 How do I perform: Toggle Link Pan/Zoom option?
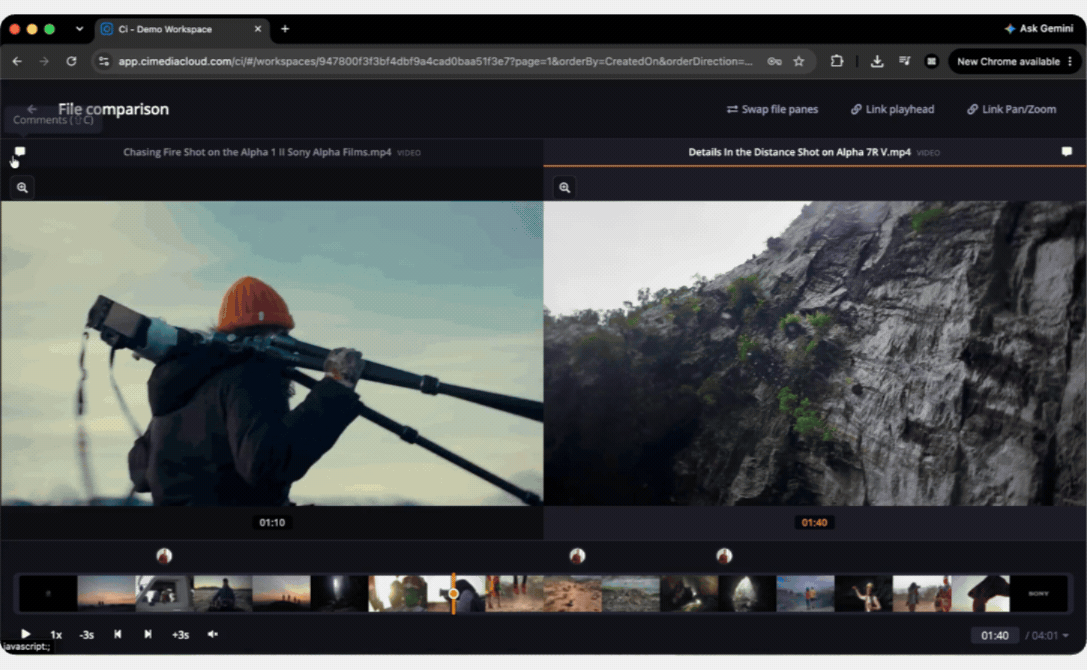pyautogui.click(x=1011, y=110)
